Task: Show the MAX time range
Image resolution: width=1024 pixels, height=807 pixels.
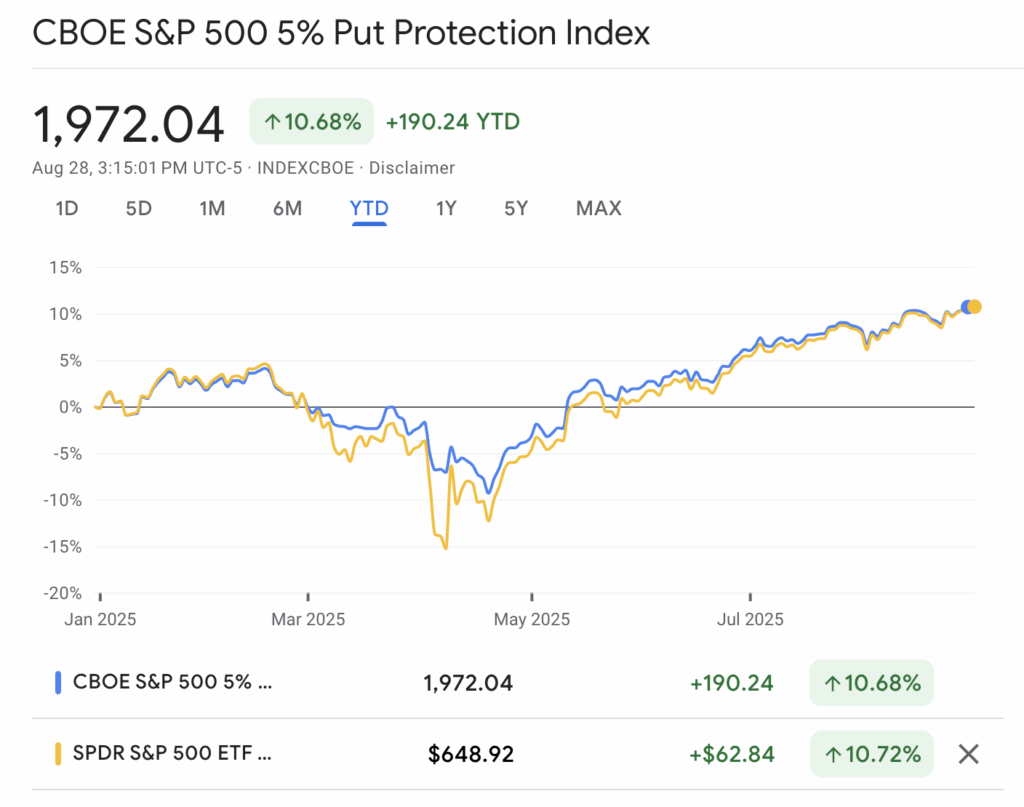Action: coord(598,209)
